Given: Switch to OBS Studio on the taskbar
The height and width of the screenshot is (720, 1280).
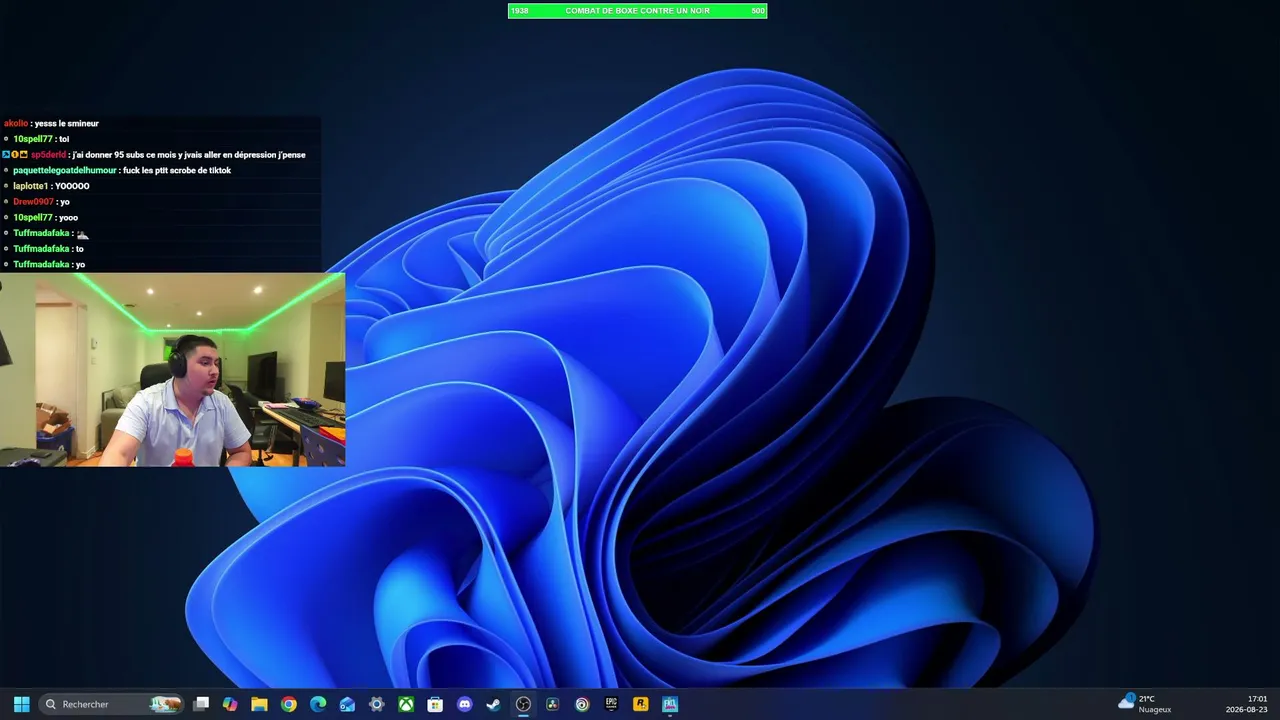Looking at the screenshot, I should (x=523, y=704).
